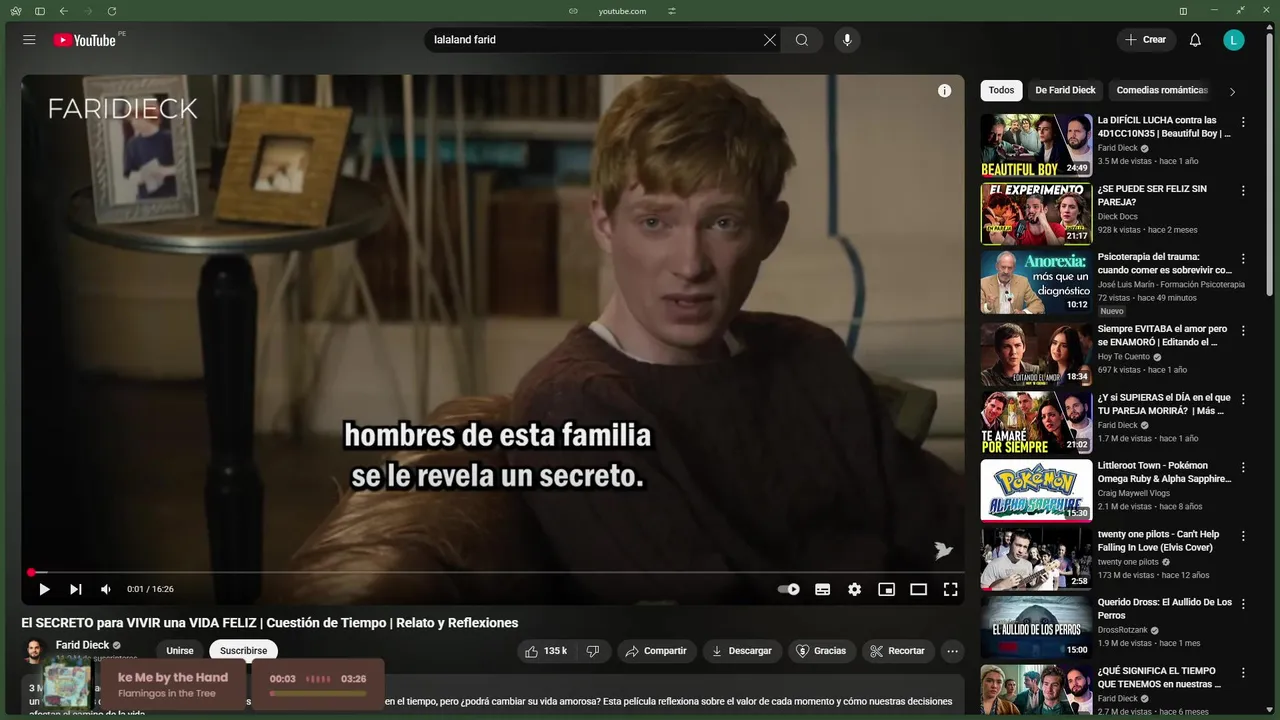Open options for Psicoterapia del trauma video
The image size is (1280, 720).
(1243, 258)
